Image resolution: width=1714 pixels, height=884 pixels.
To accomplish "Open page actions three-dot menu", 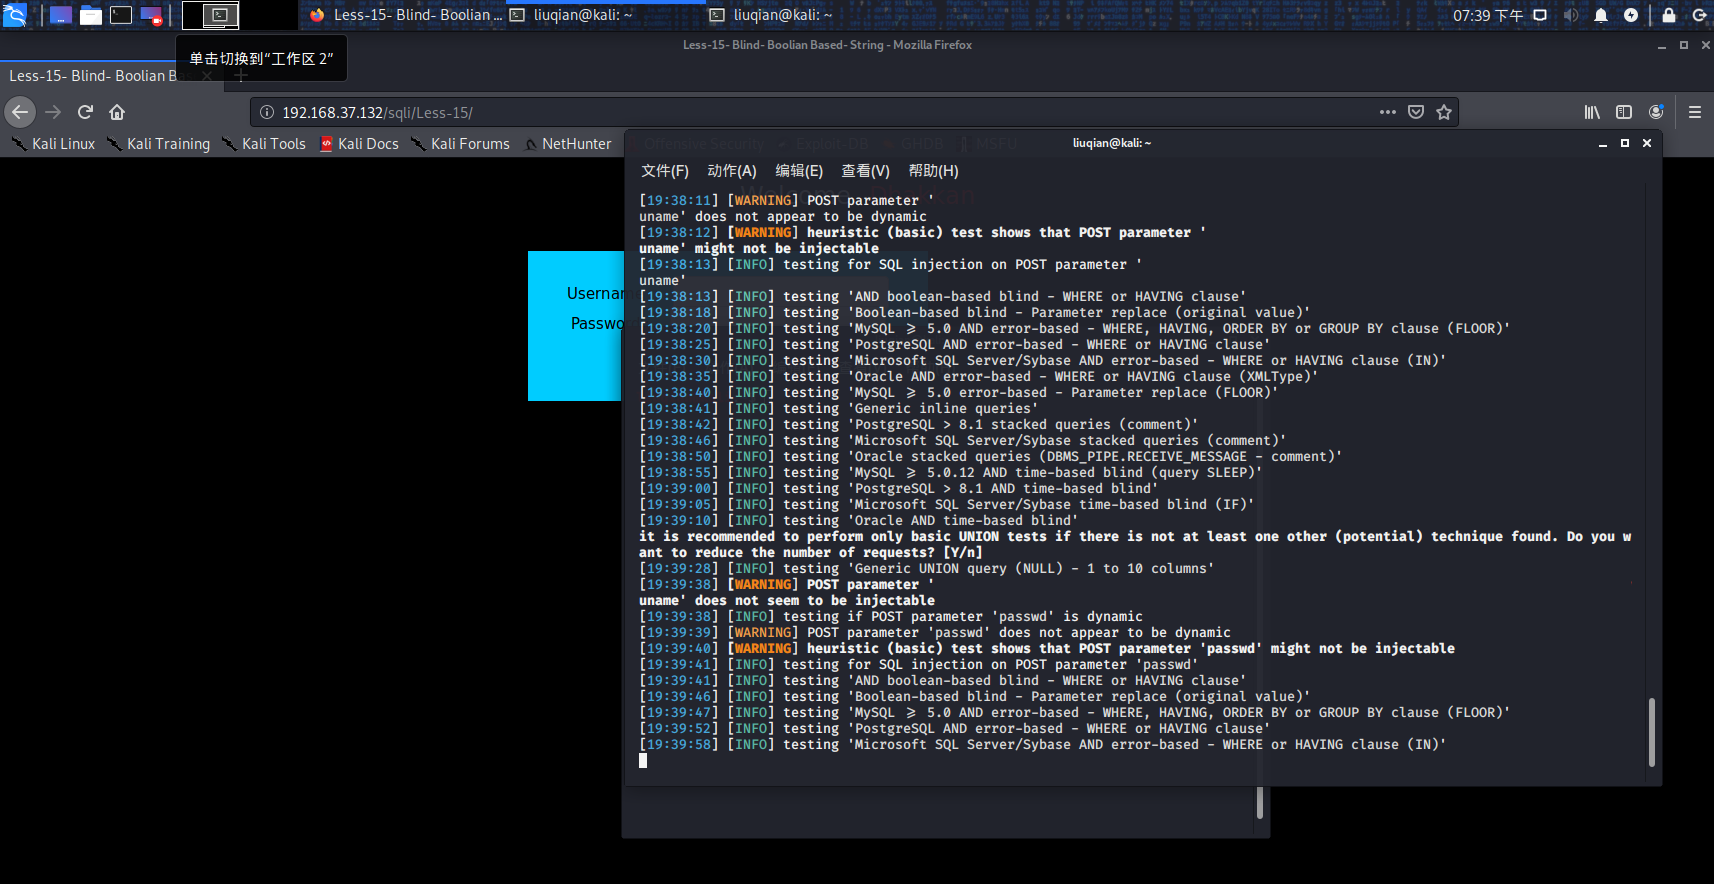I will [1388, 112].
